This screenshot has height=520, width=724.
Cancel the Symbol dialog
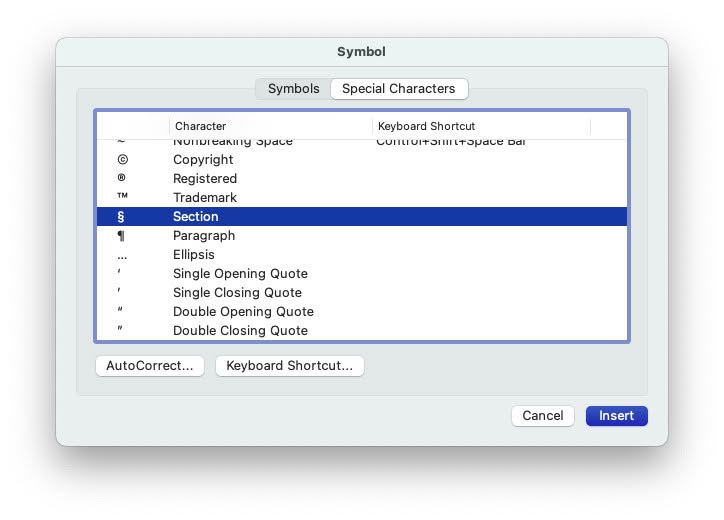click(x=543, y=416)
